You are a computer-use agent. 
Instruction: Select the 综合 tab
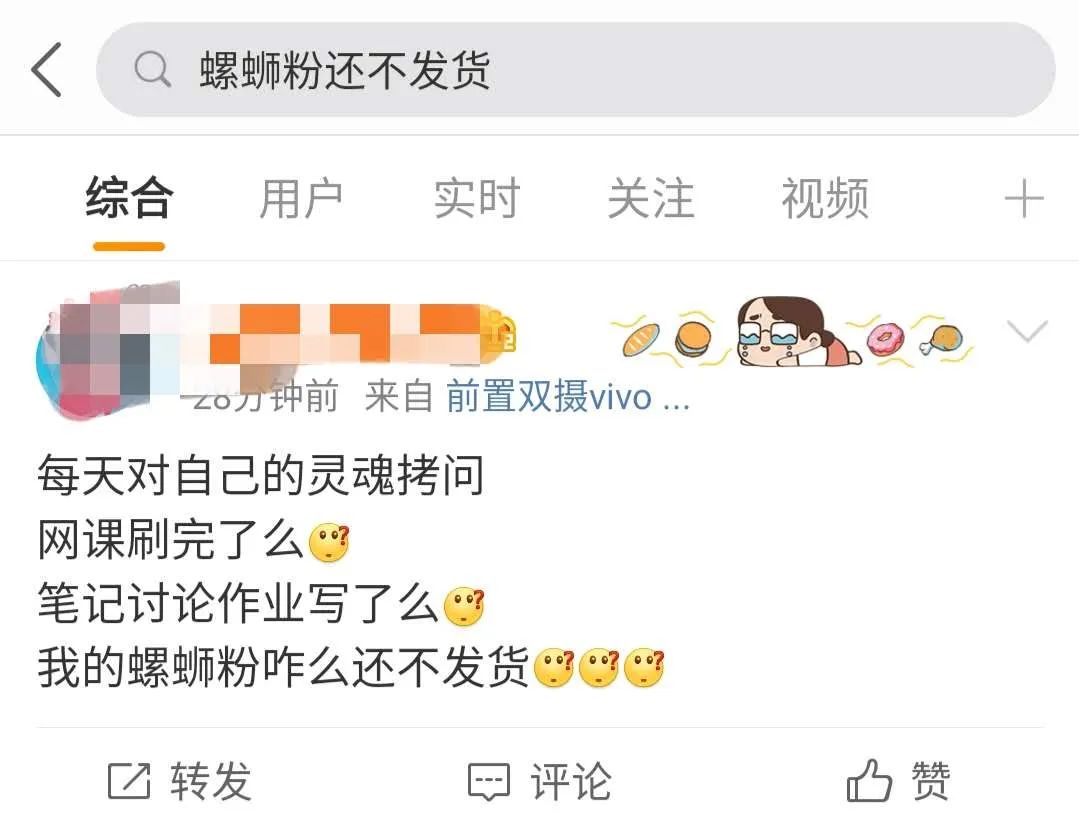pos(129,199)
